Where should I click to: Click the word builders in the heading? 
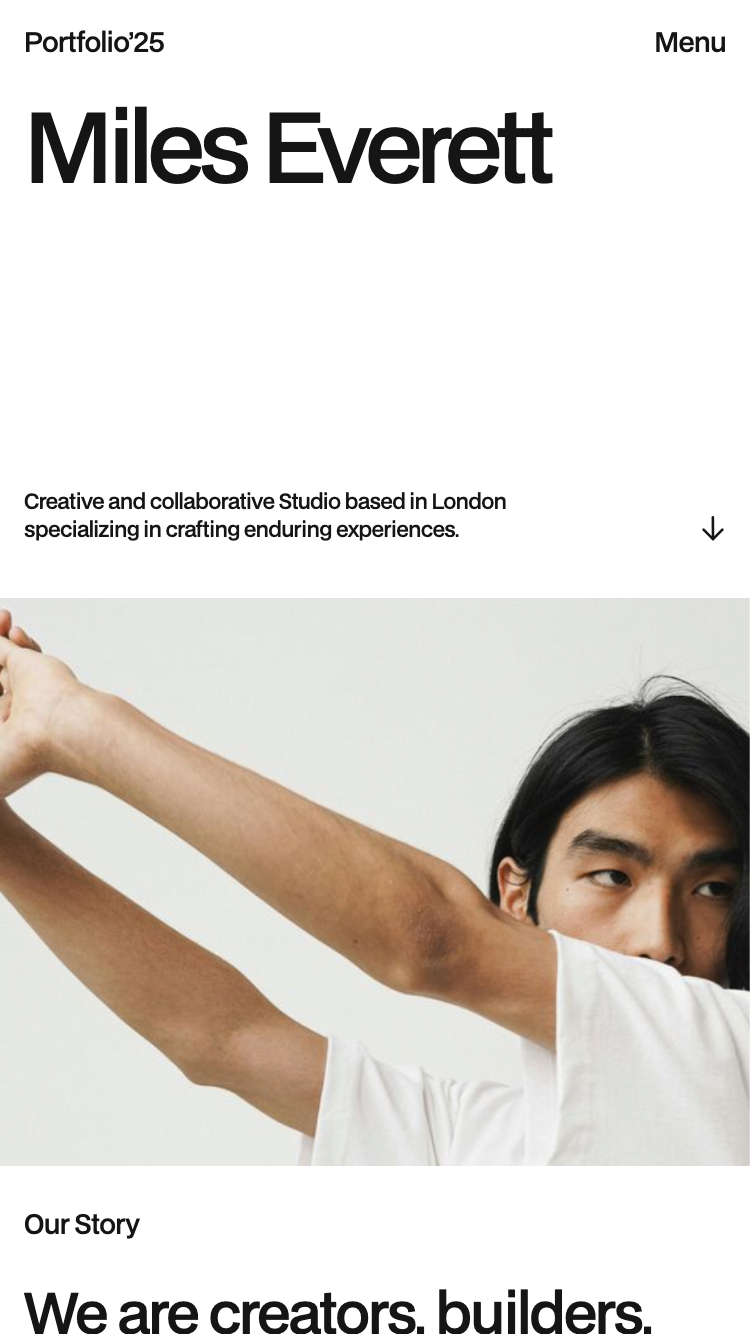(x=543, y=1310)
